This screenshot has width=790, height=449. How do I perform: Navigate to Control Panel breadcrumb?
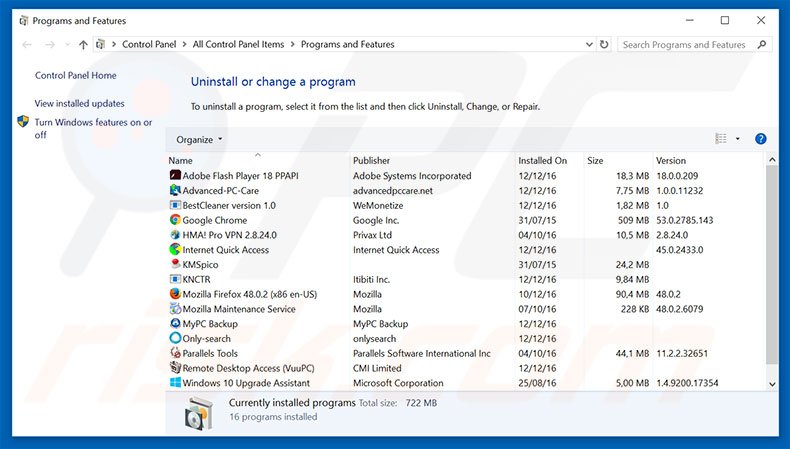149,44
